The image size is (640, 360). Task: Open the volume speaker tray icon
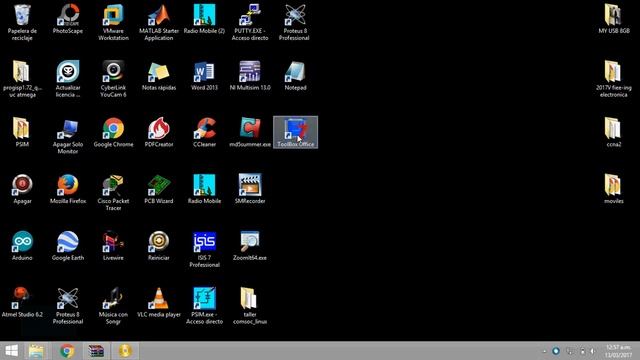[x=593, y=351]
